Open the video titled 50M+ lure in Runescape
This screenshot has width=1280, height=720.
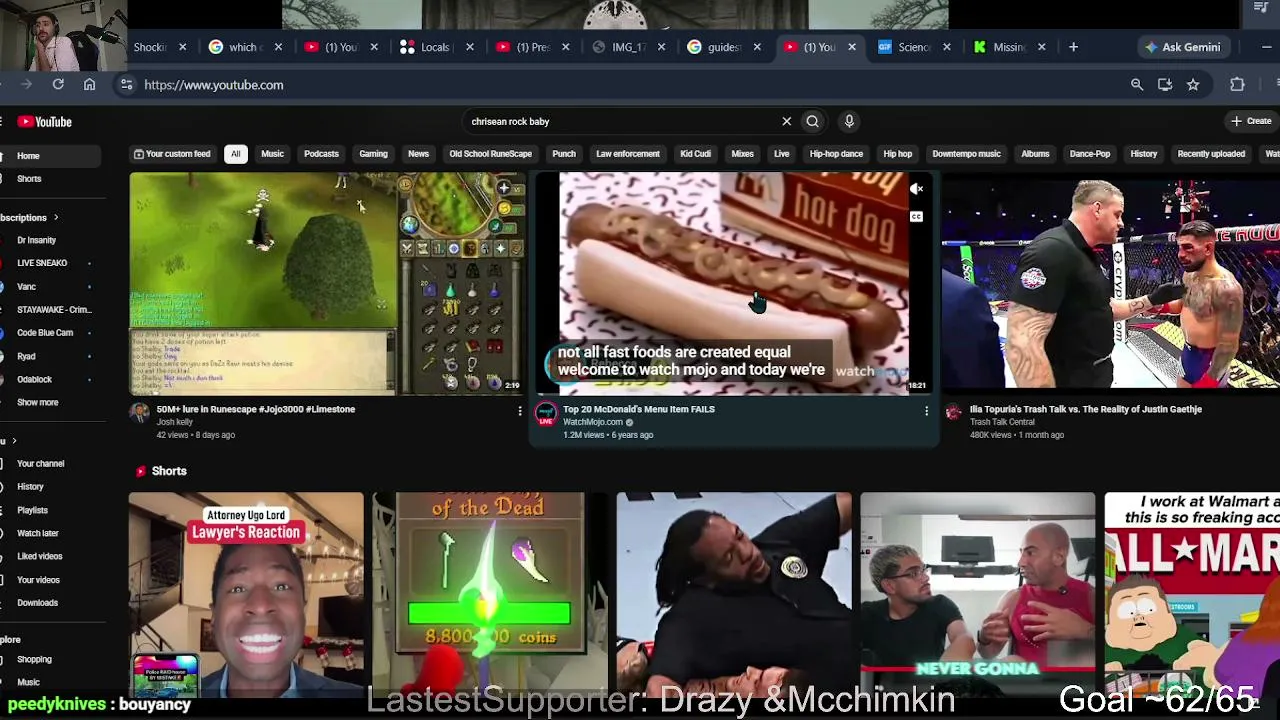click(x=256, y=409)
